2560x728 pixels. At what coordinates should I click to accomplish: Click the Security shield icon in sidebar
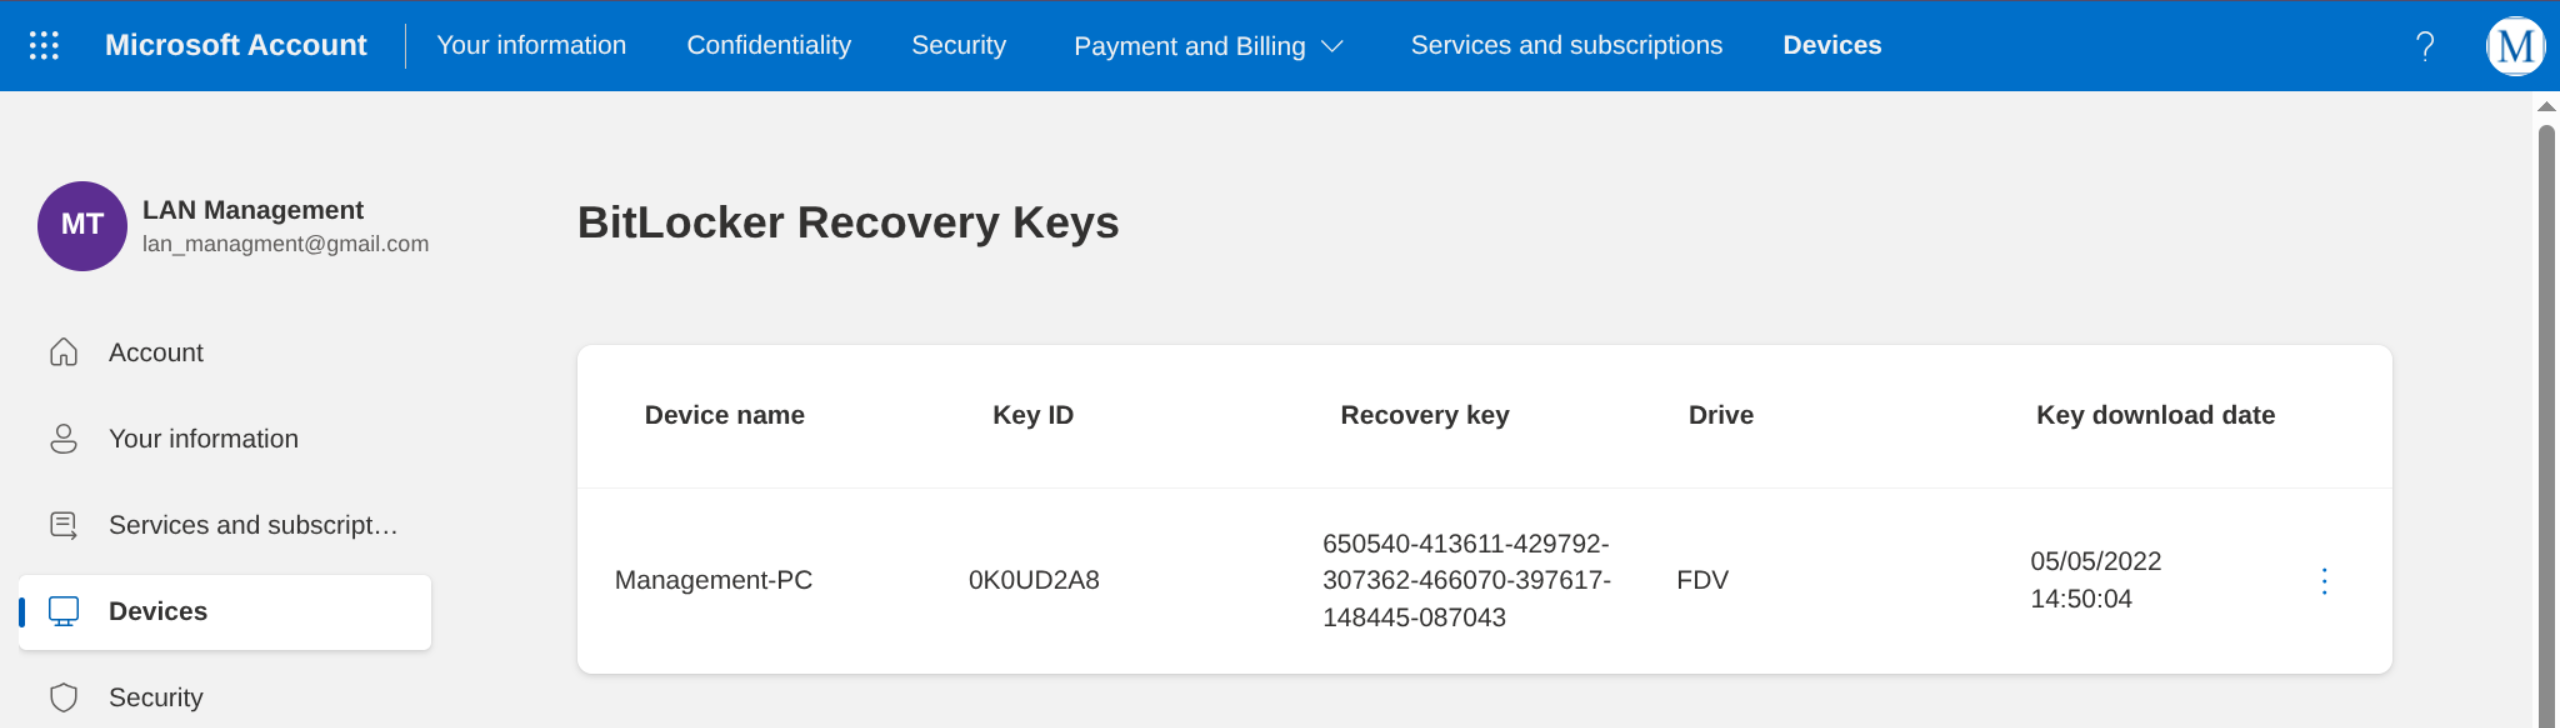[x=64, y=697]
